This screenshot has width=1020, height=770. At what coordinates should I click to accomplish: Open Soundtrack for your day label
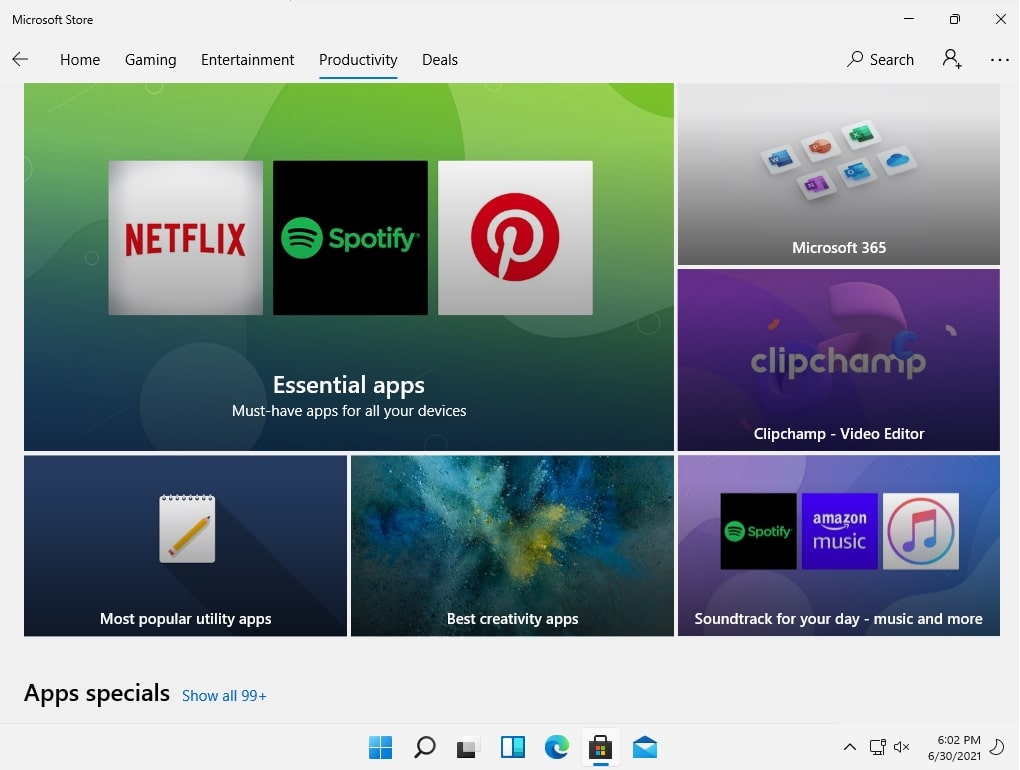click(x=839, y=618)
